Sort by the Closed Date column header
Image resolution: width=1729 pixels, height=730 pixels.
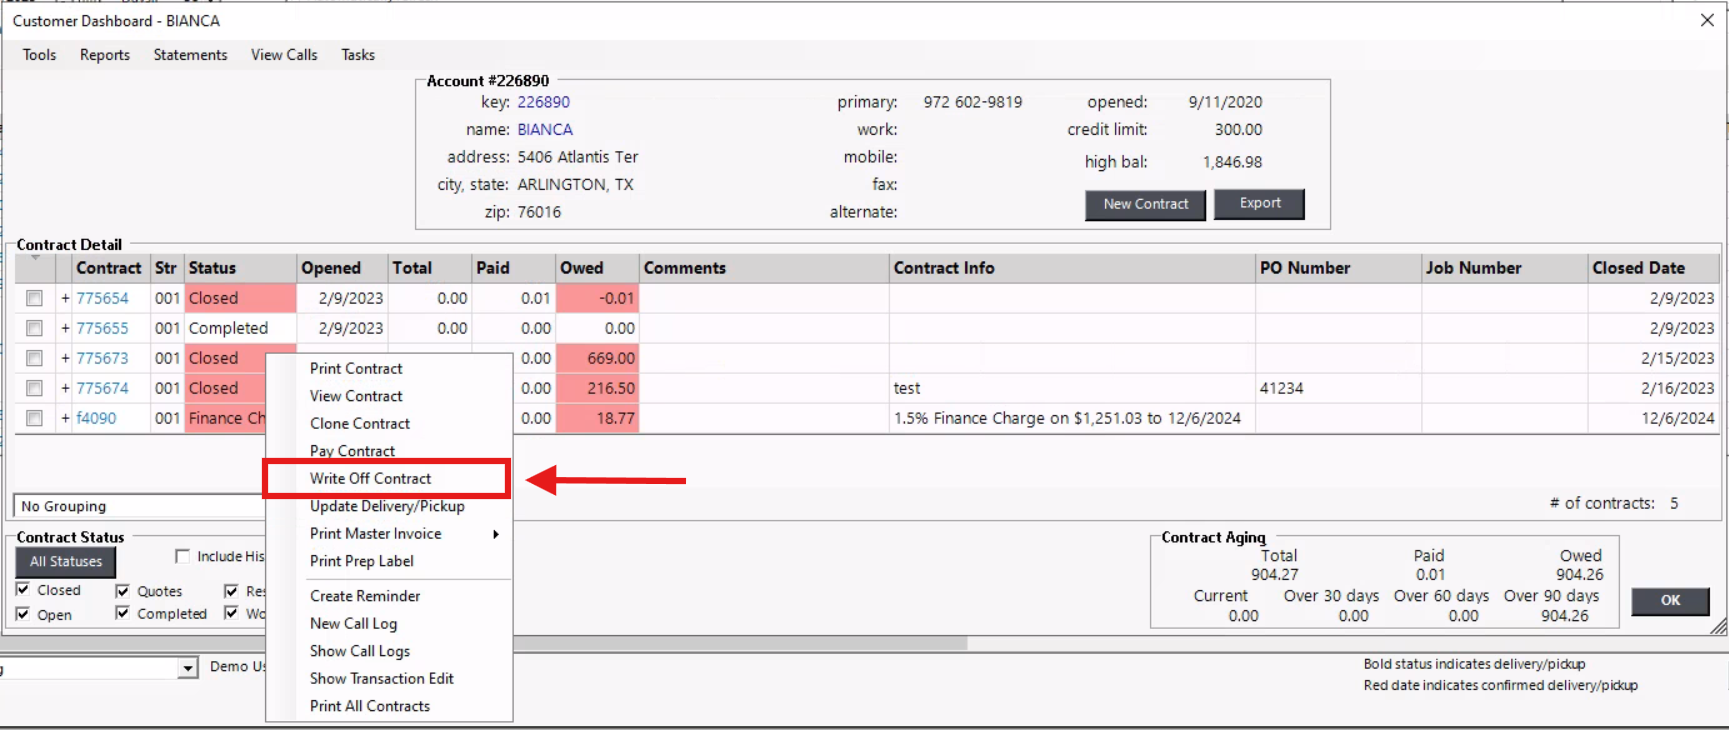click(1638, 268)
